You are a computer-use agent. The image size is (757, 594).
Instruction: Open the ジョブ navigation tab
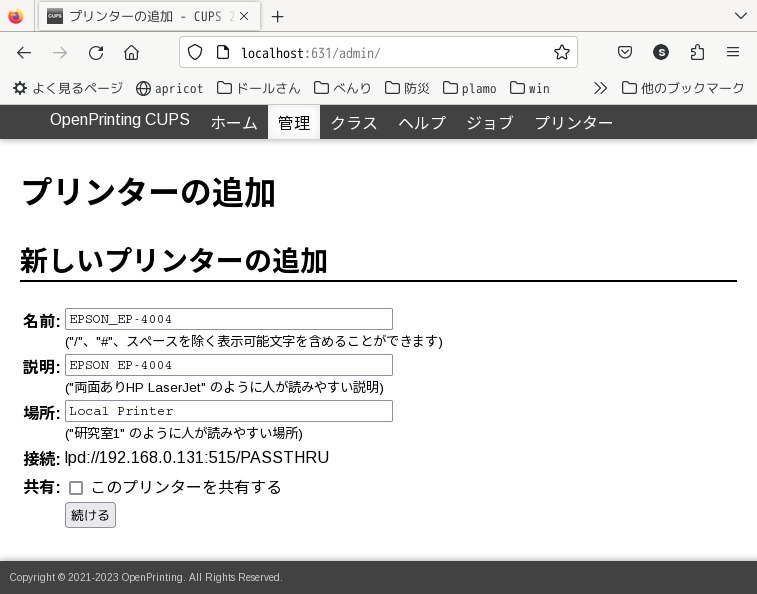pos(489,123)
